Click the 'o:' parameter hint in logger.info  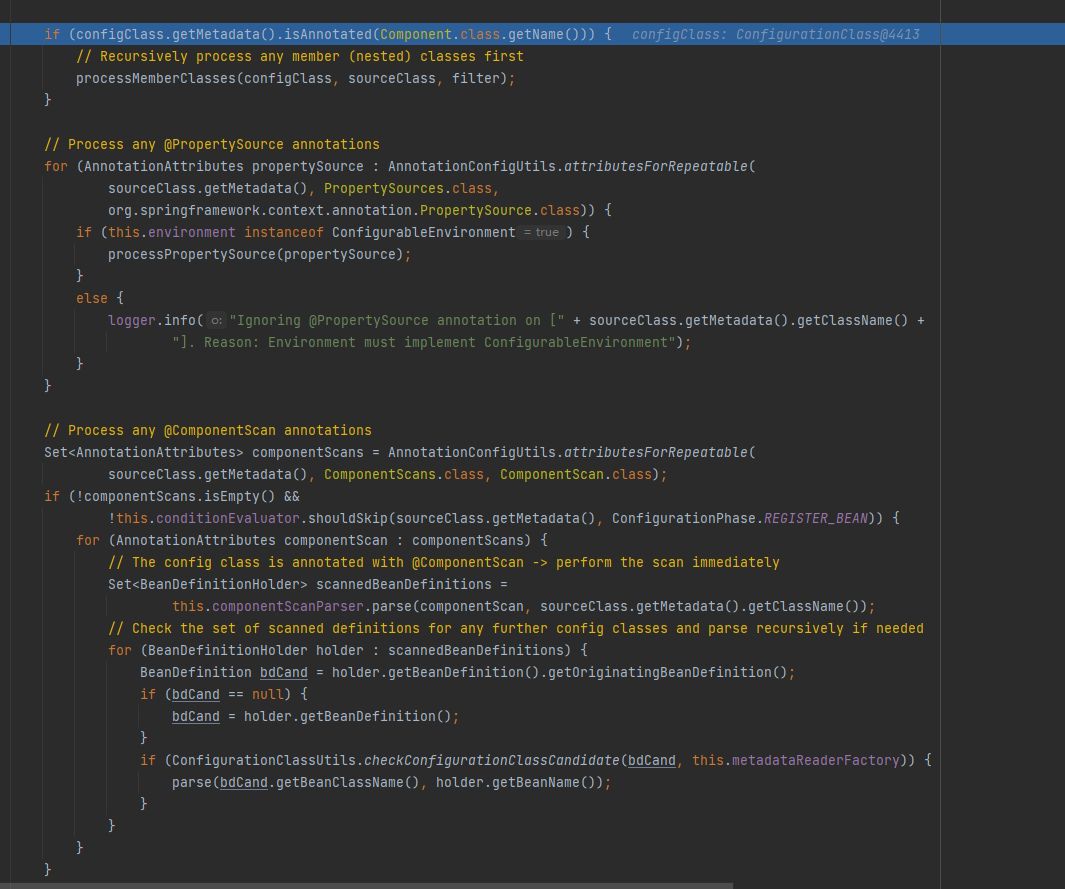click(x=216, y=321)
